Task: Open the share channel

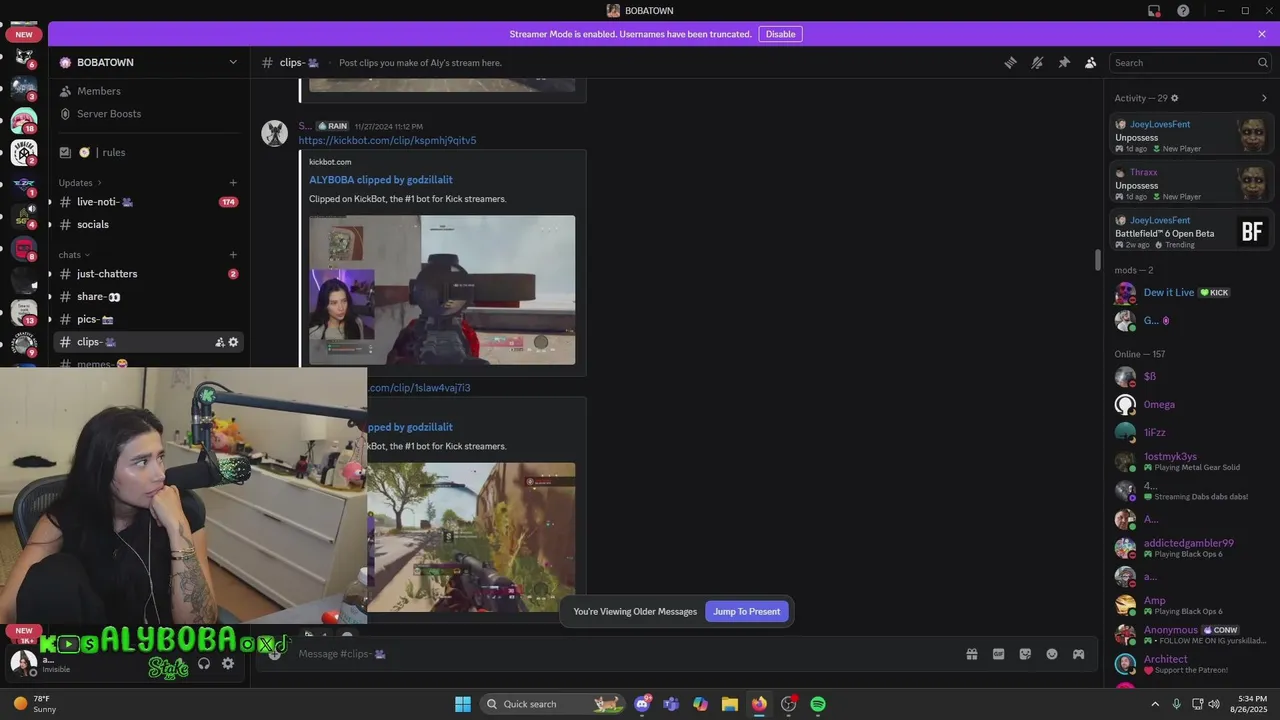Action: click(149, 297)
